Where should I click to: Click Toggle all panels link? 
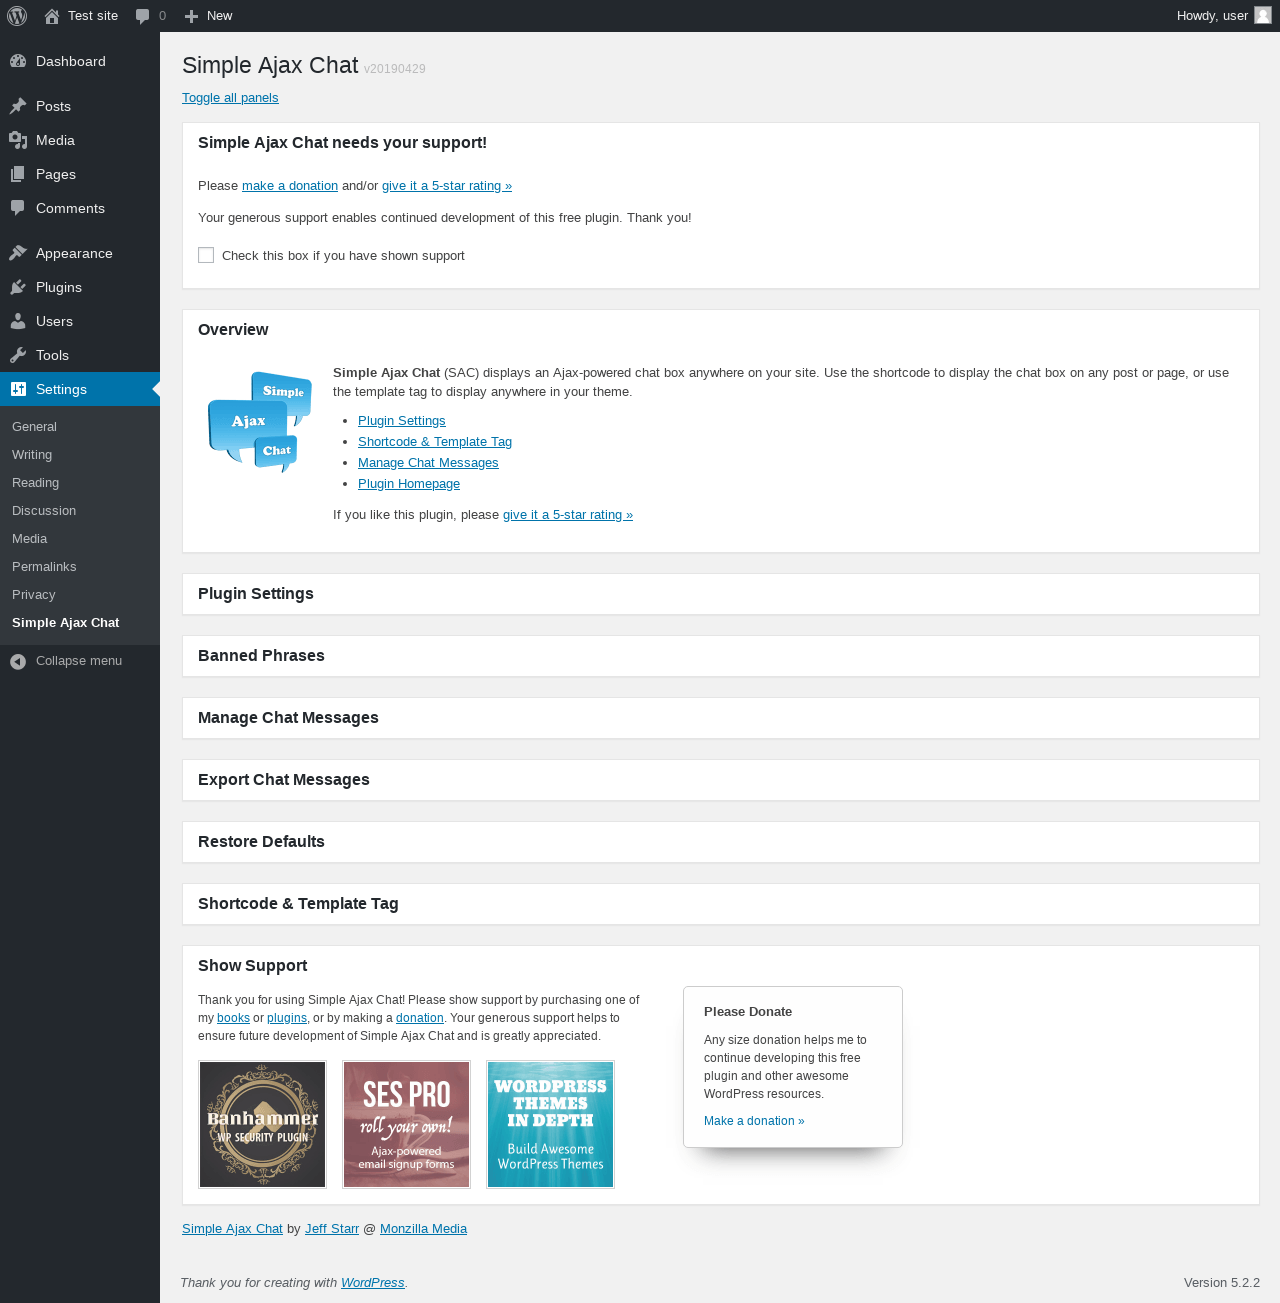point(230,98)
